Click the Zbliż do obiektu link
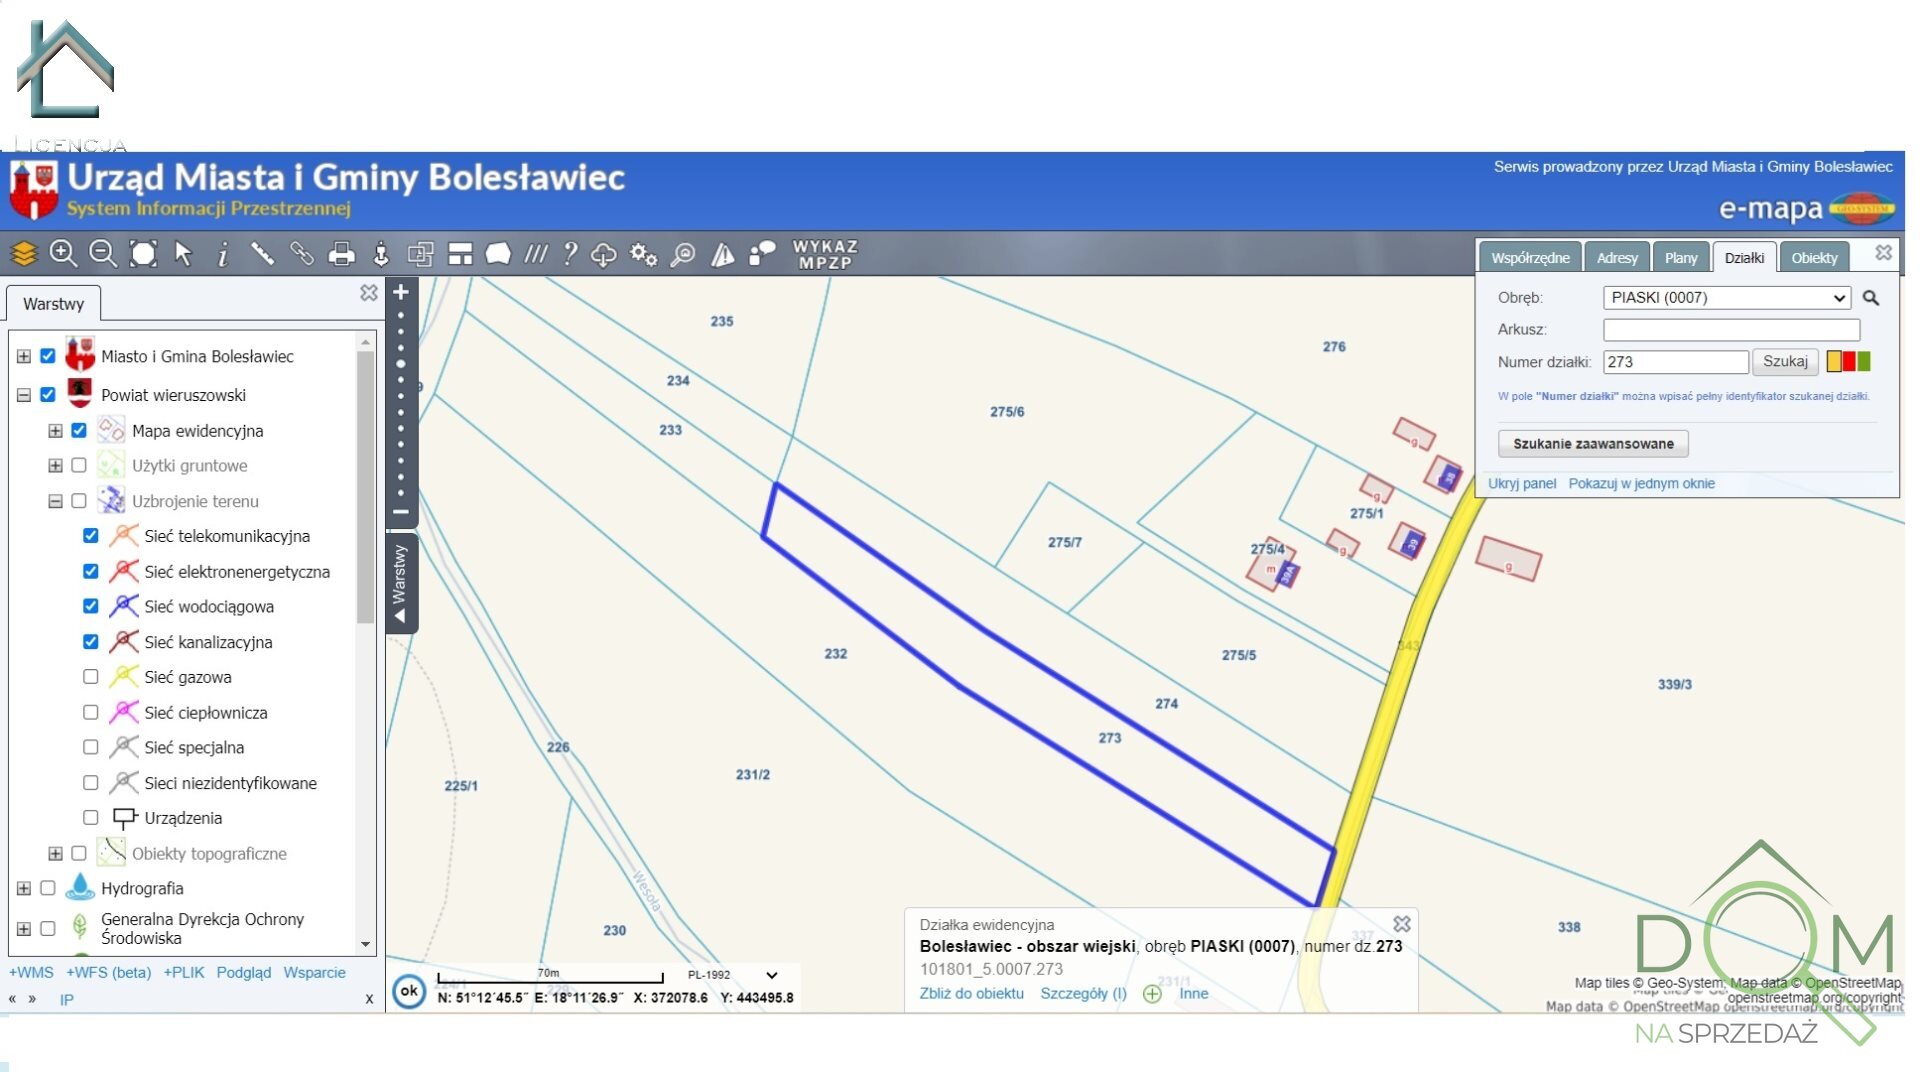The image size is (1920, 1072). tap(971, 994)
